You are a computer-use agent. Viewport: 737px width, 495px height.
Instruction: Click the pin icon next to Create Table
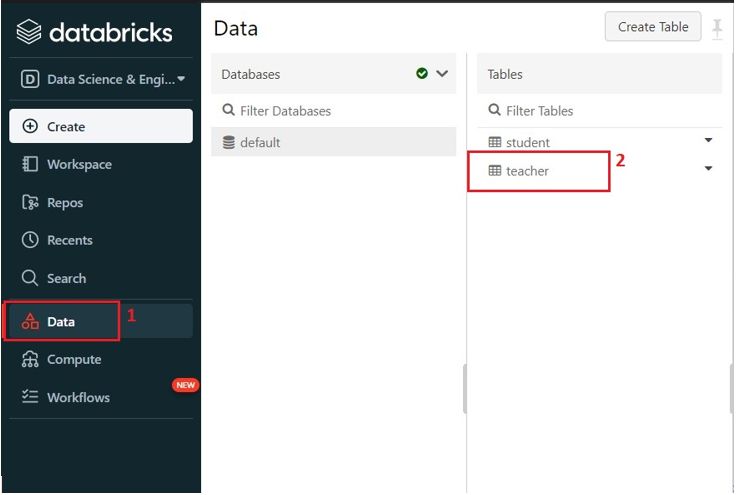pyautogui.click(x=717, y=29)
